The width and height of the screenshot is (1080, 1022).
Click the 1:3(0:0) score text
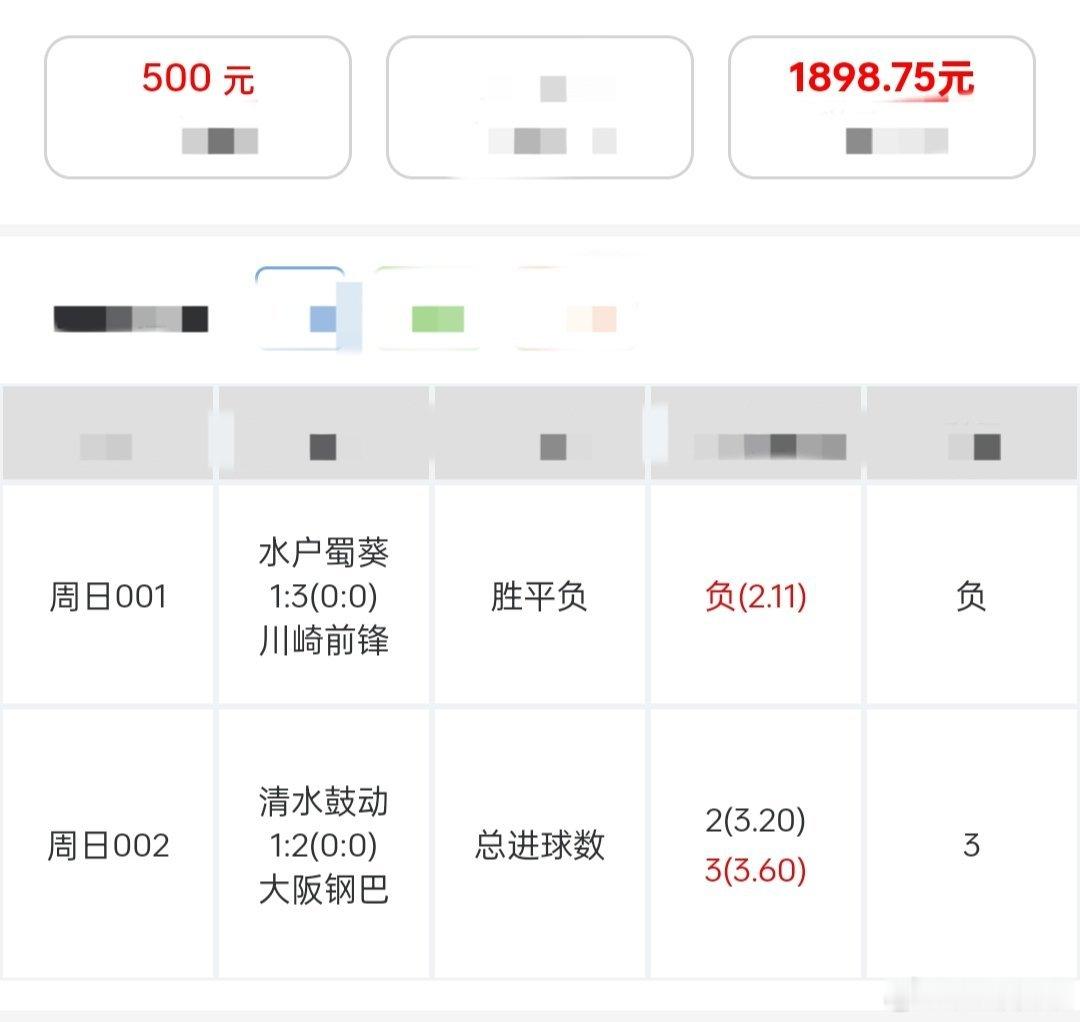324,596
